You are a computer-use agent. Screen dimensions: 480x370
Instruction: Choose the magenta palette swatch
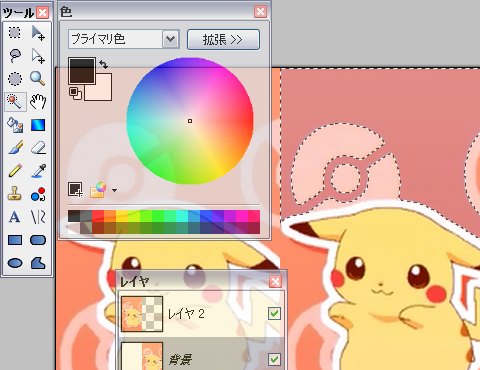(x=242, y=216)
